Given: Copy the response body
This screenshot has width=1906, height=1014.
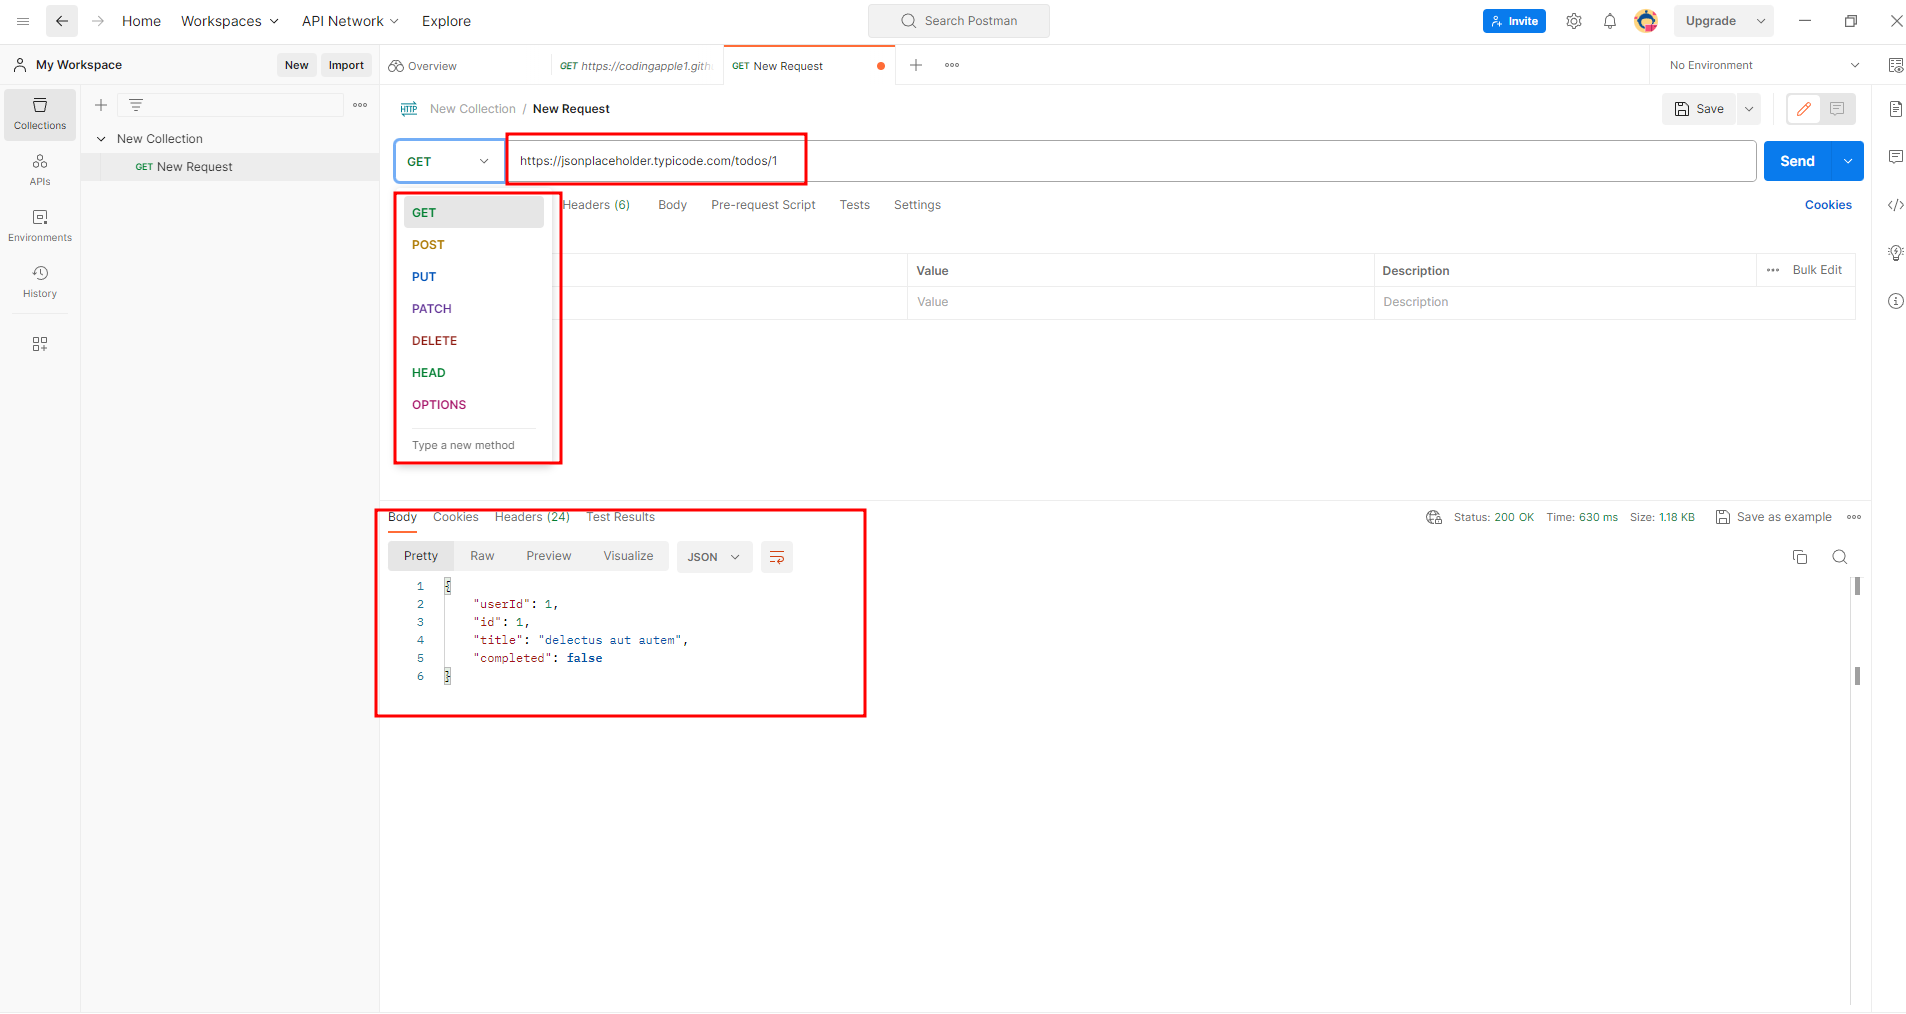Looking at the screenshot, I should [1800, 557].
